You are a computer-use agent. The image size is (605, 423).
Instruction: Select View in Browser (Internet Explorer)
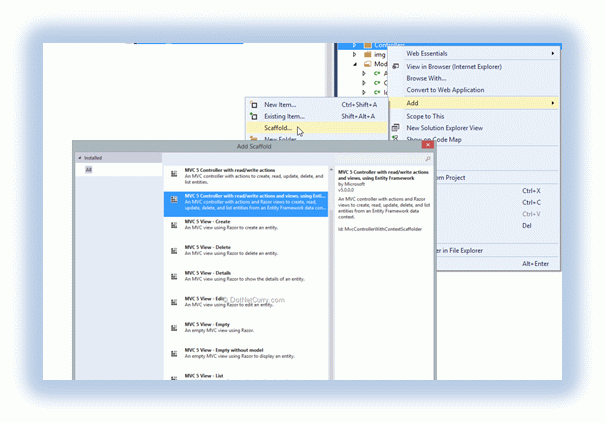[474, 67]
